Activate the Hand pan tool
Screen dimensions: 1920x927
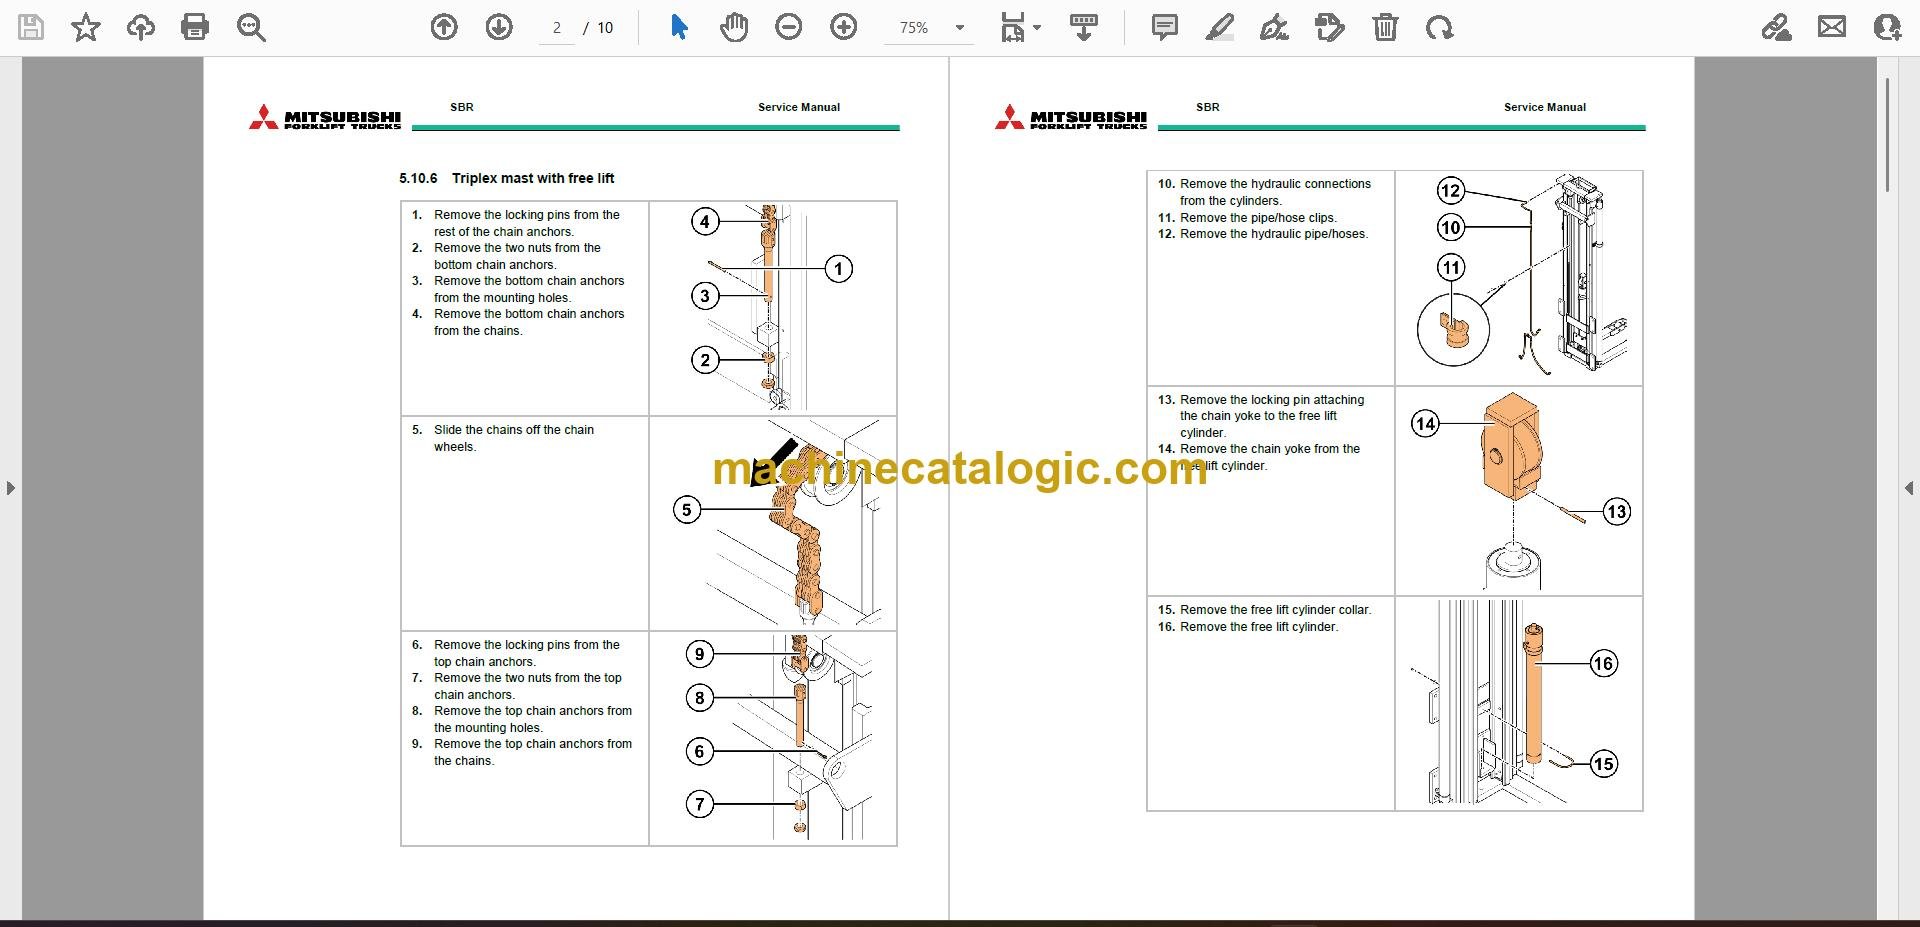point(734,28)
